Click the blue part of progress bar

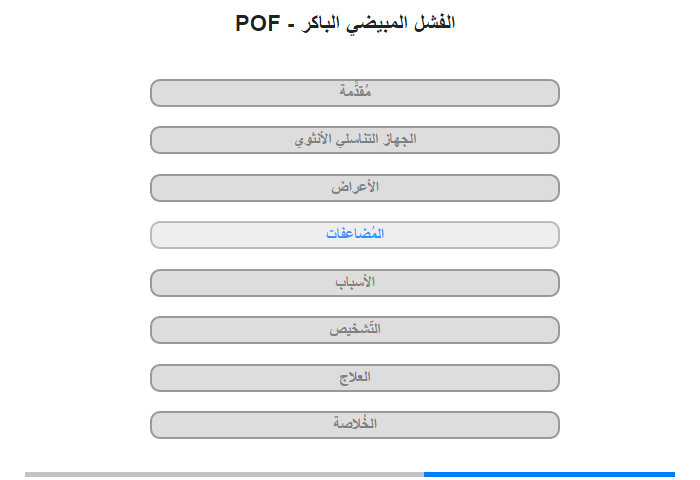pyautogui.click(x=549, y=474)
